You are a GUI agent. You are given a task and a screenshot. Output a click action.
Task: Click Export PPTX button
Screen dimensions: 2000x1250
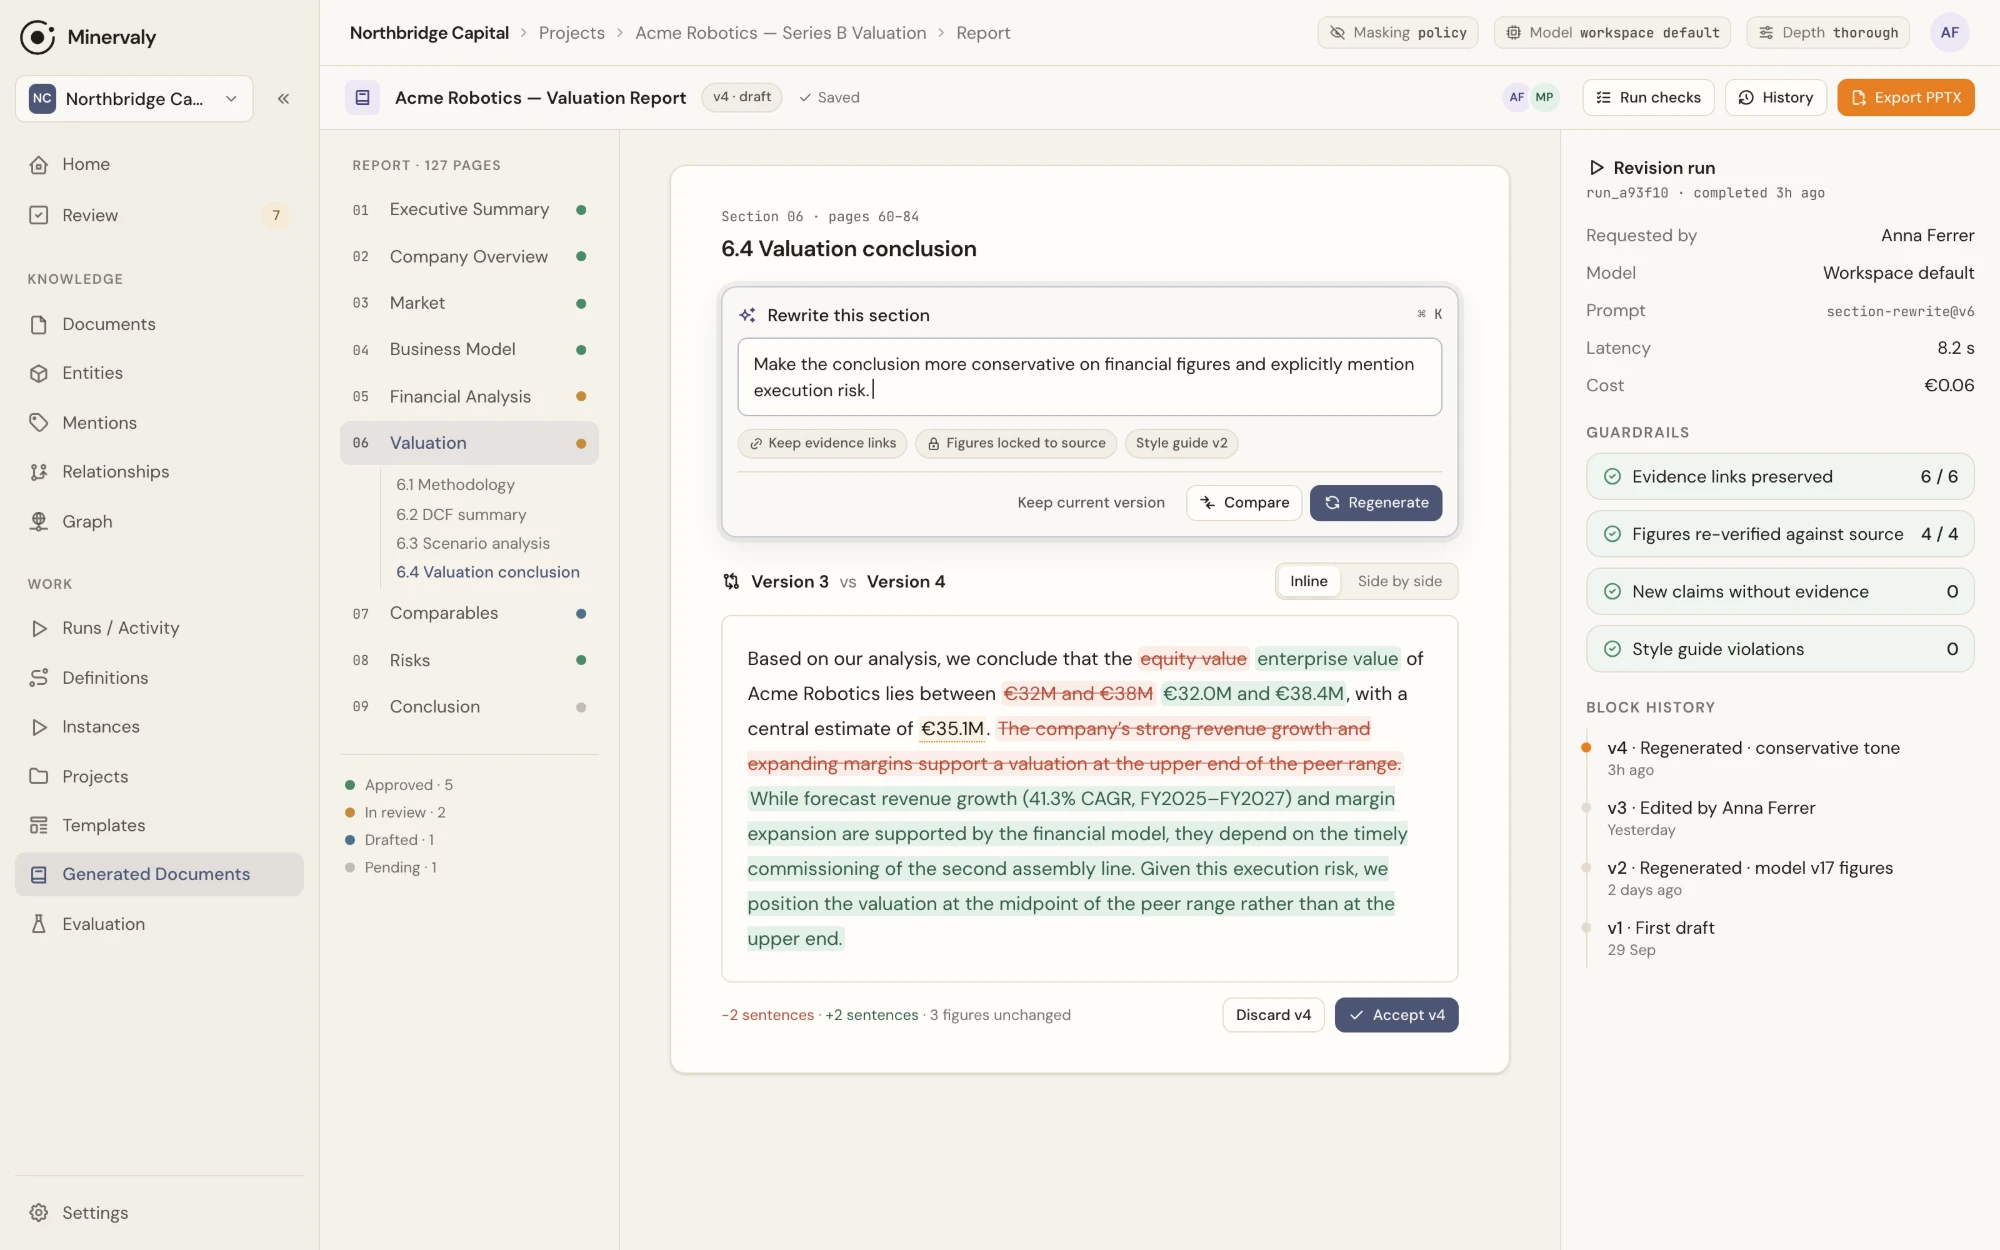(x=1905, y=97)
